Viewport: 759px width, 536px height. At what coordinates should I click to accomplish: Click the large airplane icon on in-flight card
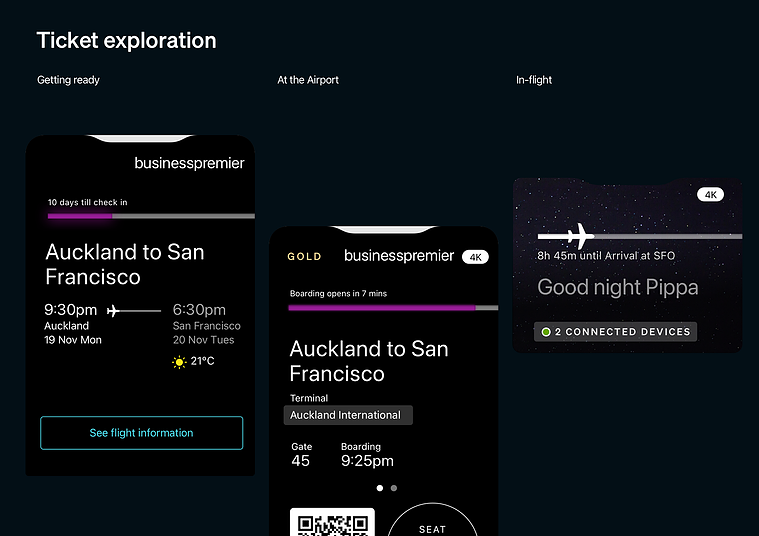coord(580,236)
